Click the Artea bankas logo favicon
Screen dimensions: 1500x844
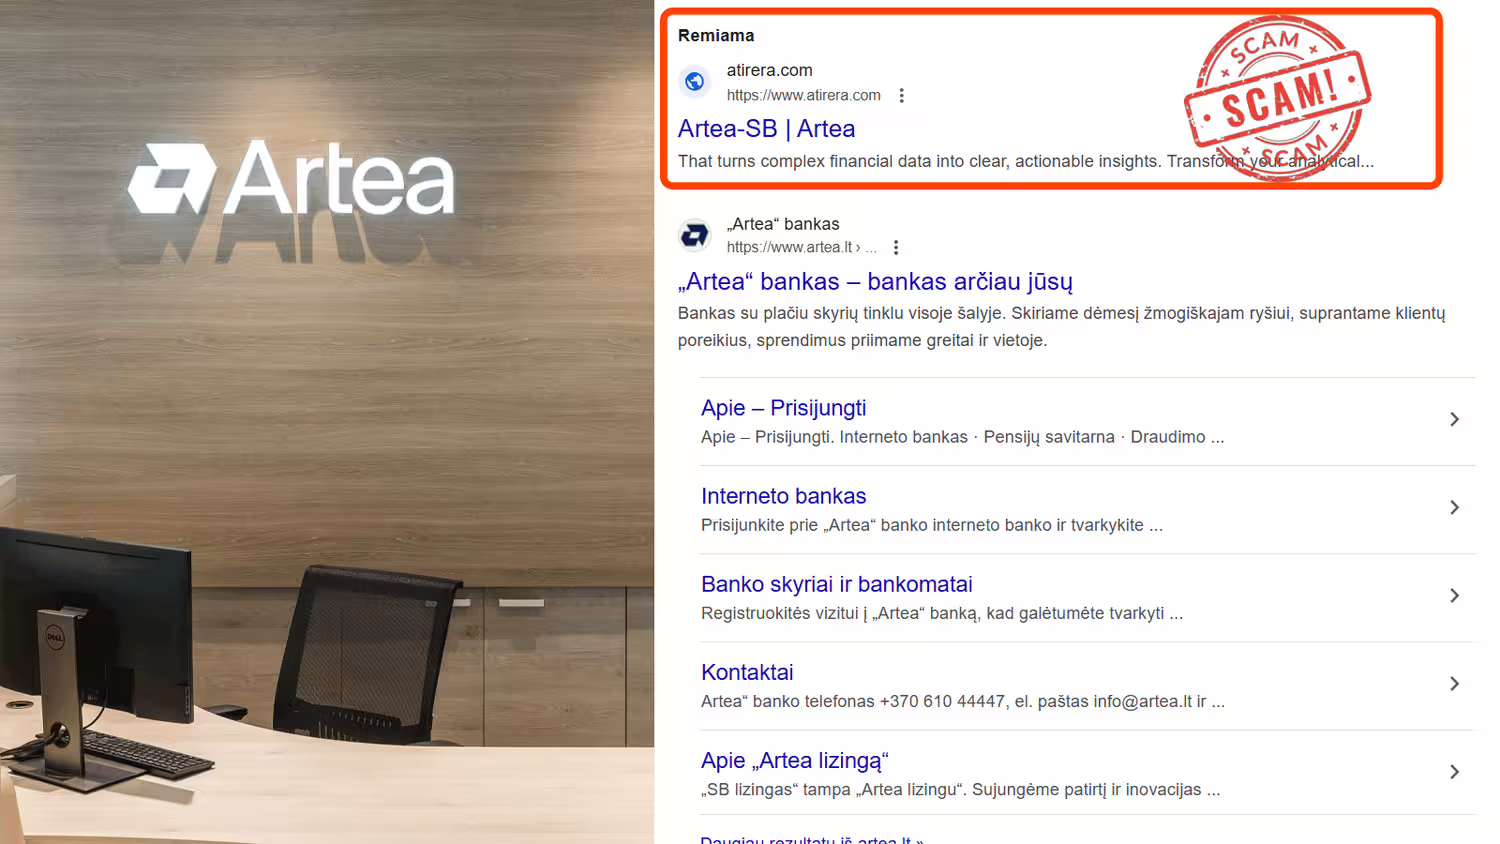[x=695, y=235]
